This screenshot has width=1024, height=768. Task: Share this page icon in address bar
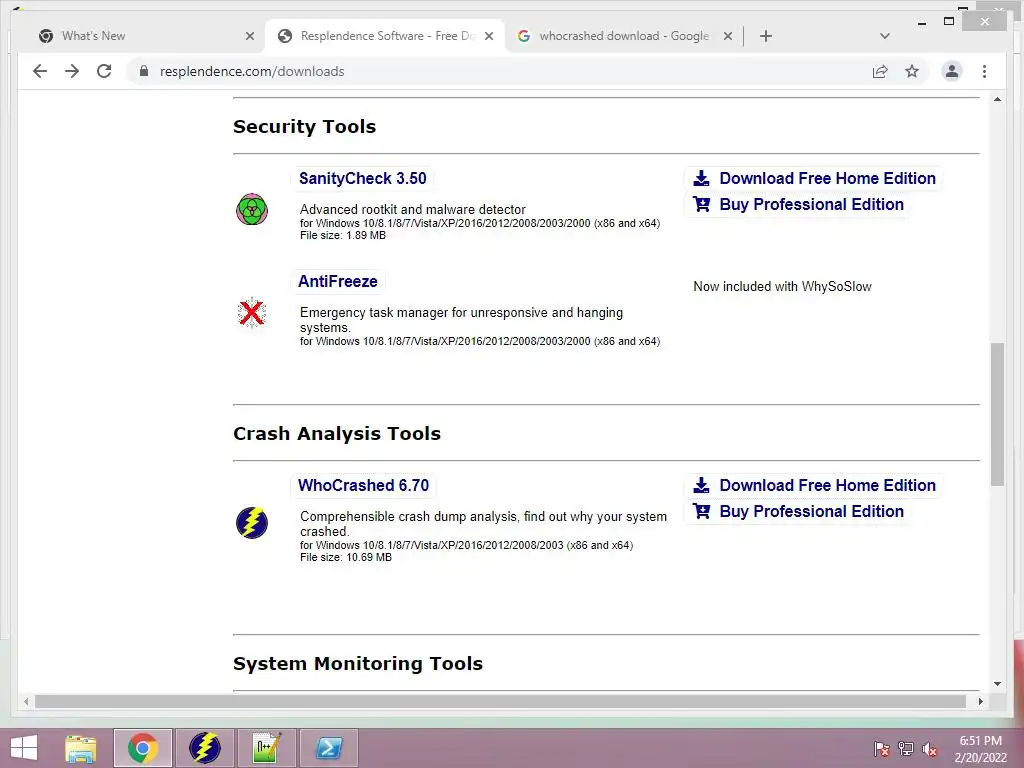[x=880, y=71]
